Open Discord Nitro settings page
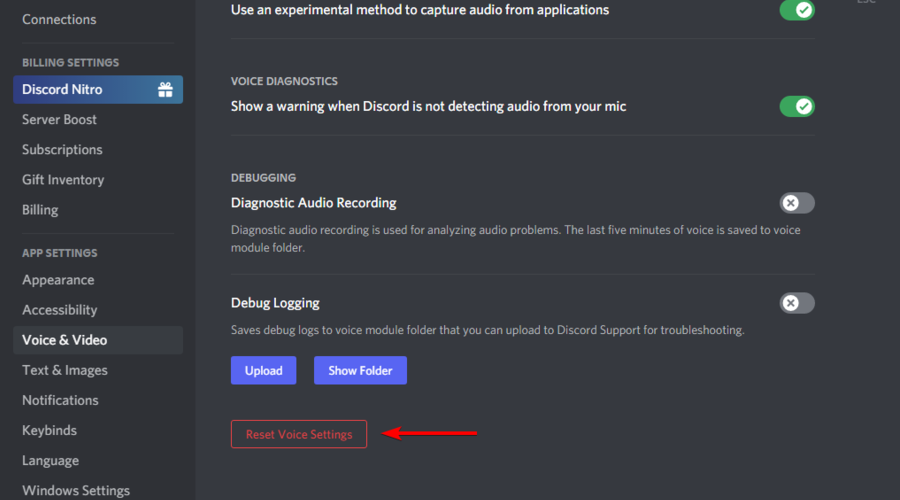Image resolution: width=900 pixels, height=500 pixels. point(98,90)
